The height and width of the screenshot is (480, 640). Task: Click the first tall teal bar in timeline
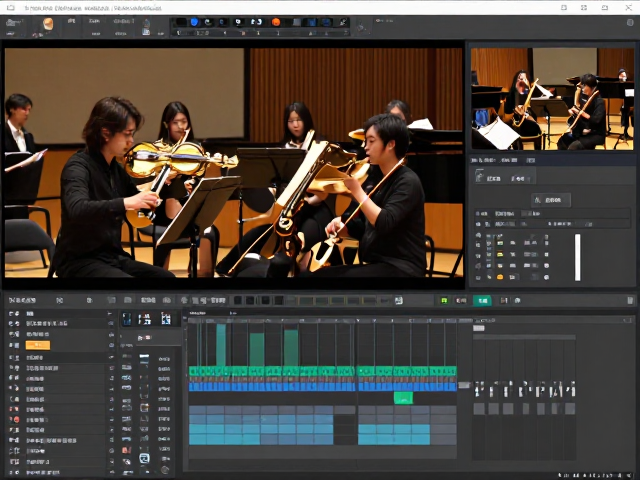tap(221, 345)
